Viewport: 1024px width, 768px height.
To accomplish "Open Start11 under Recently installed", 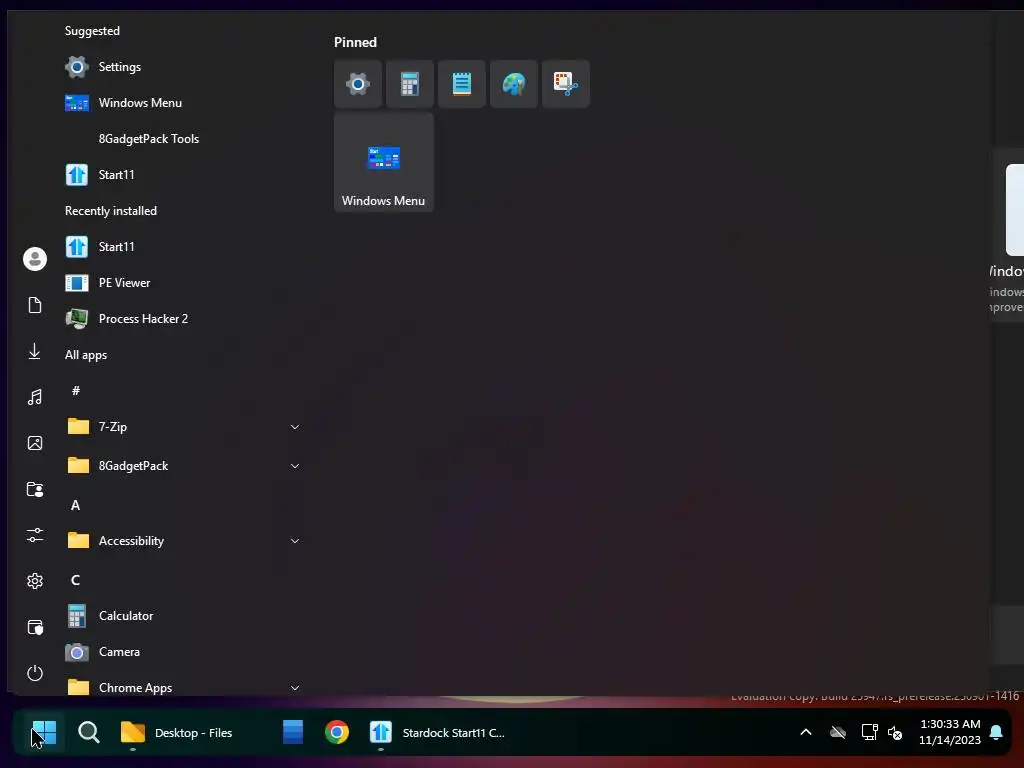I will coord(183,246).
